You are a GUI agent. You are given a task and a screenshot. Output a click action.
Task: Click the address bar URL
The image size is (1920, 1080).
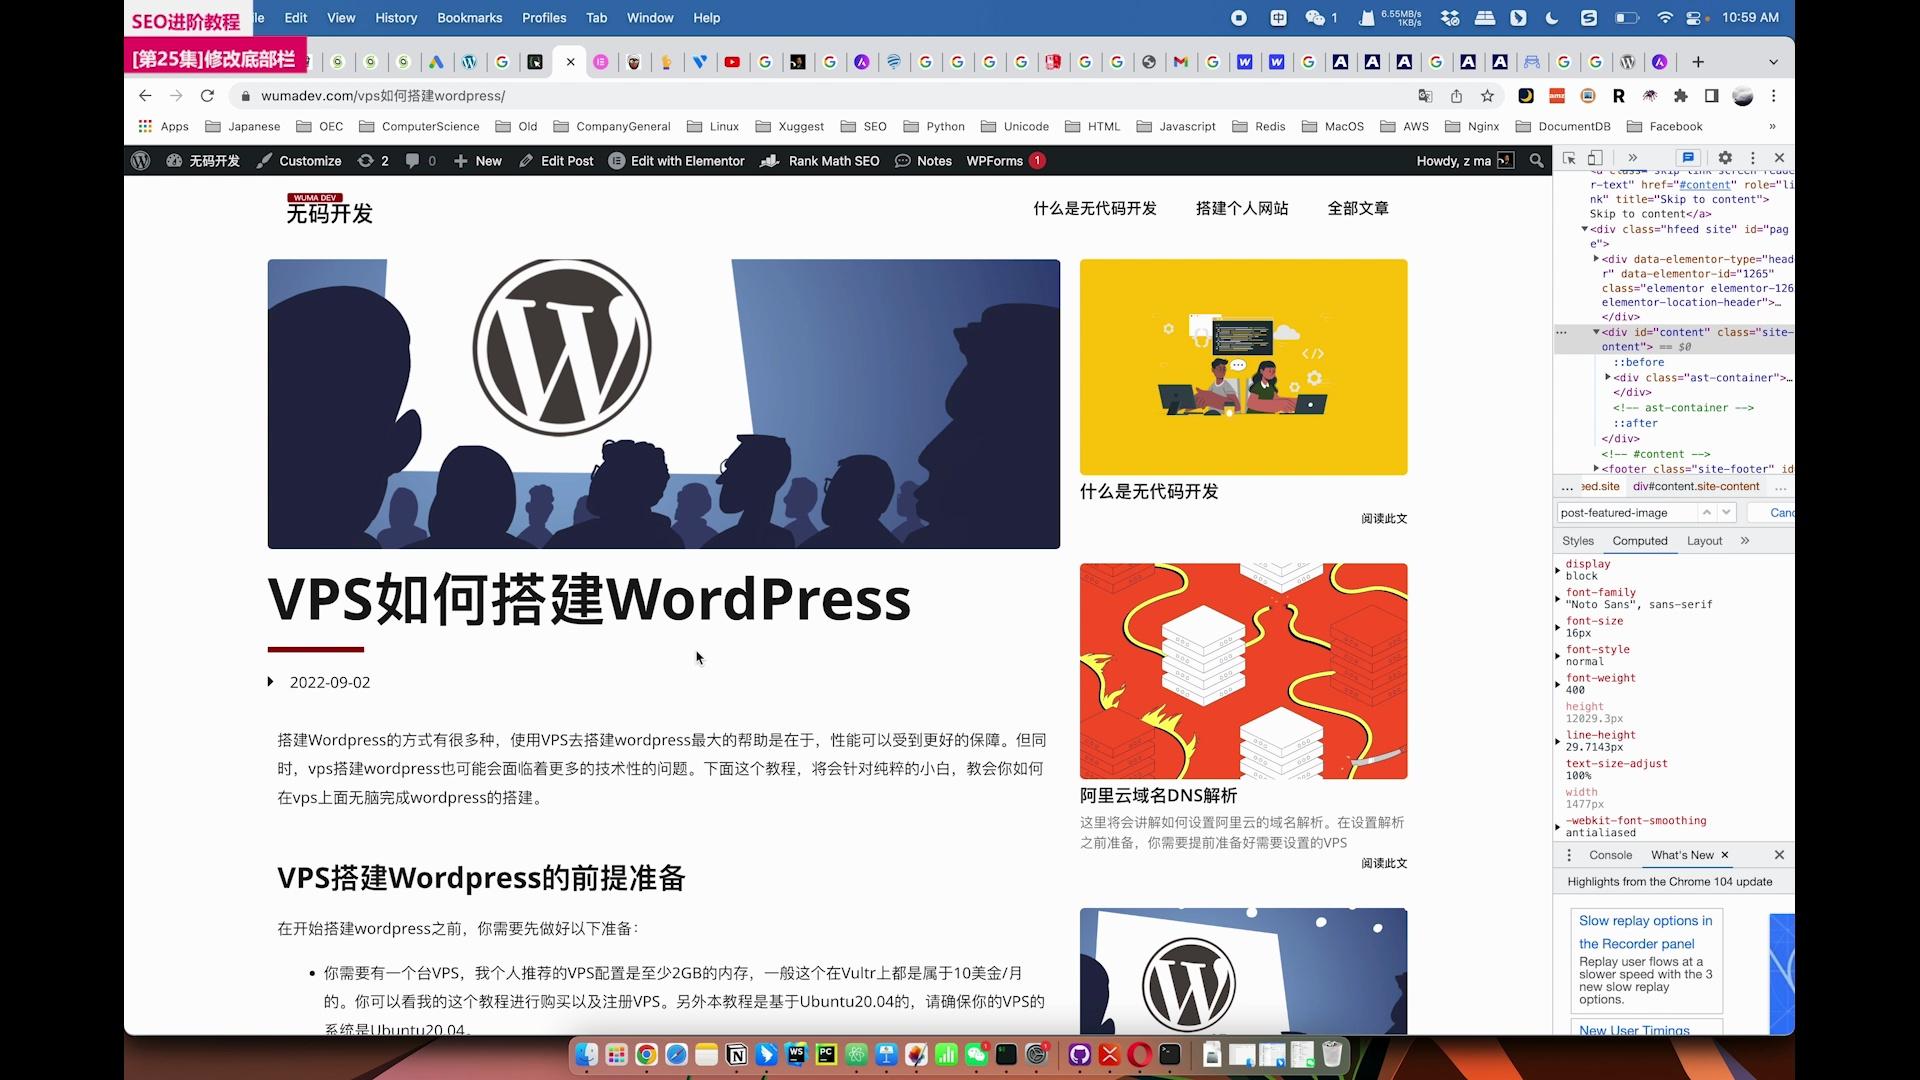coord(383,96)
